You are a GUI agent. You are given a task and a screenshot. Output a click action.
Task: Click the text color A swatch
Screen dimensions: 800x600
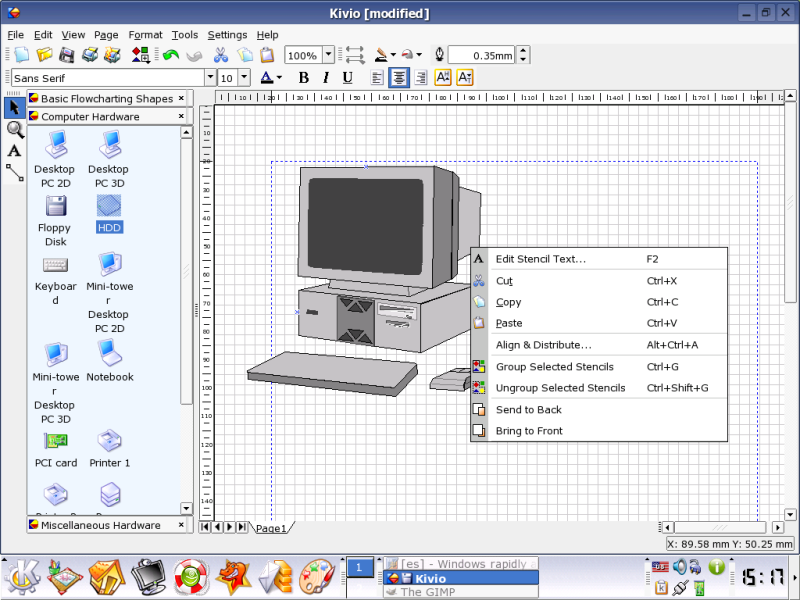coord(267,78)
